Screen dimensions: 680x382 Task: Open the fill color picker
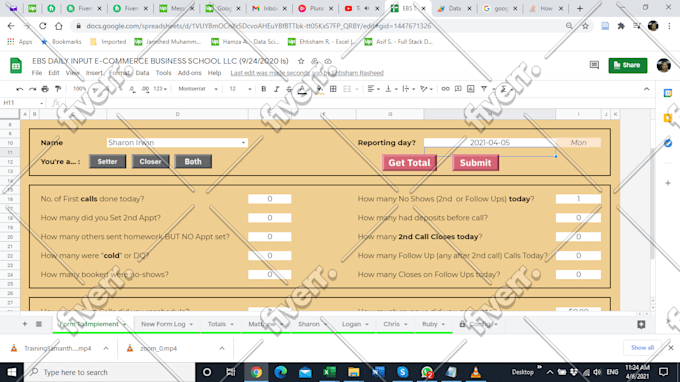click(x=320, y=89)
